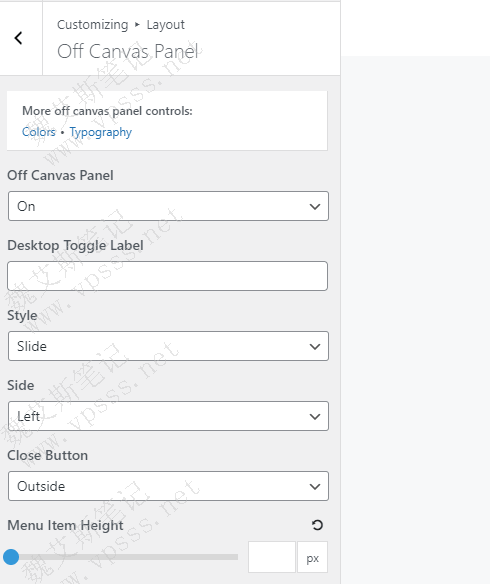Click into the Desktop Toggle Label text field
The image size is (490, 584).
click(x=168, y=276)
